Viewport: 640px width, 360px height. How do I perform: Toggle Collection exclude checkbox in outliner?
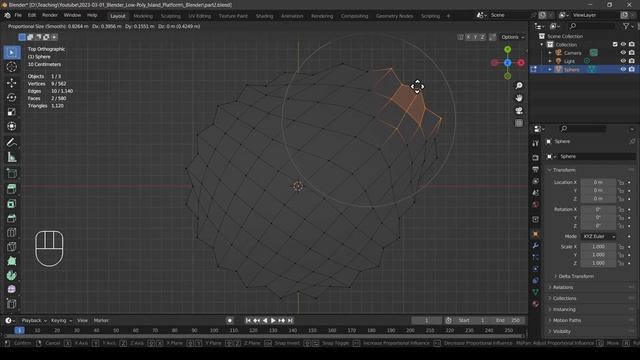click(615, 44)
